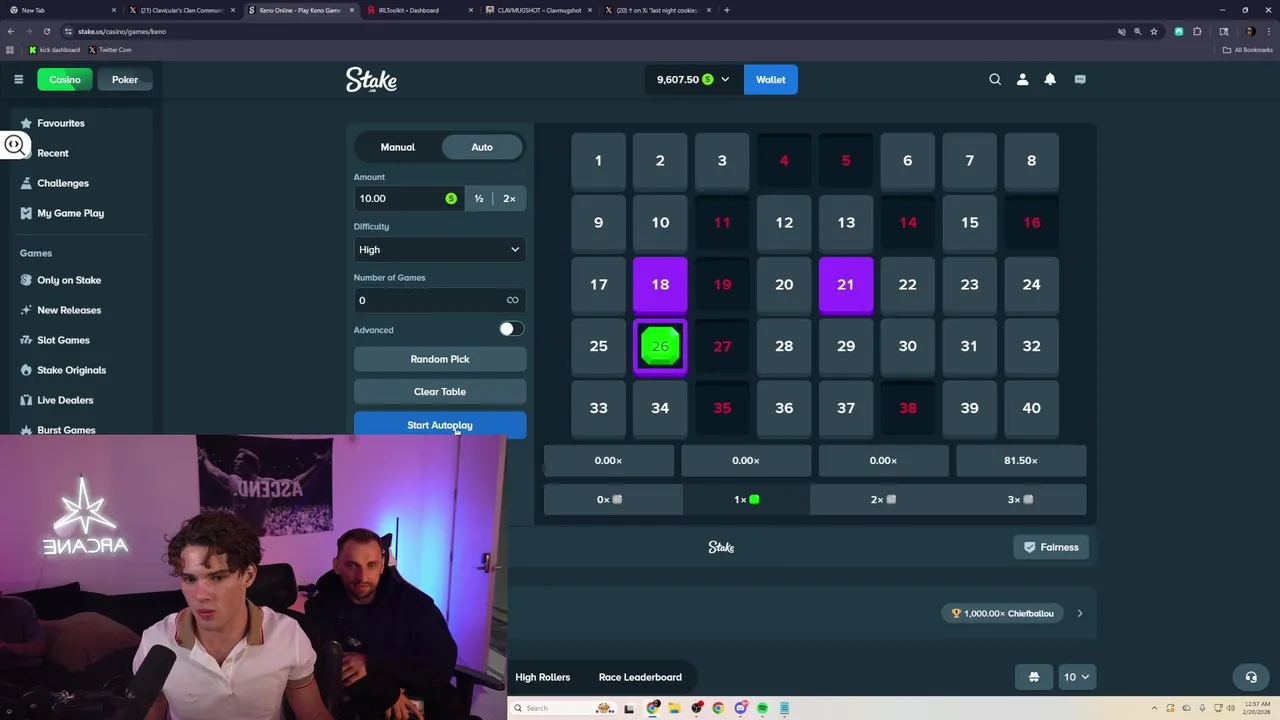Switch to the Poker section
1280x720 pixels.
click(x=125, y=79)
